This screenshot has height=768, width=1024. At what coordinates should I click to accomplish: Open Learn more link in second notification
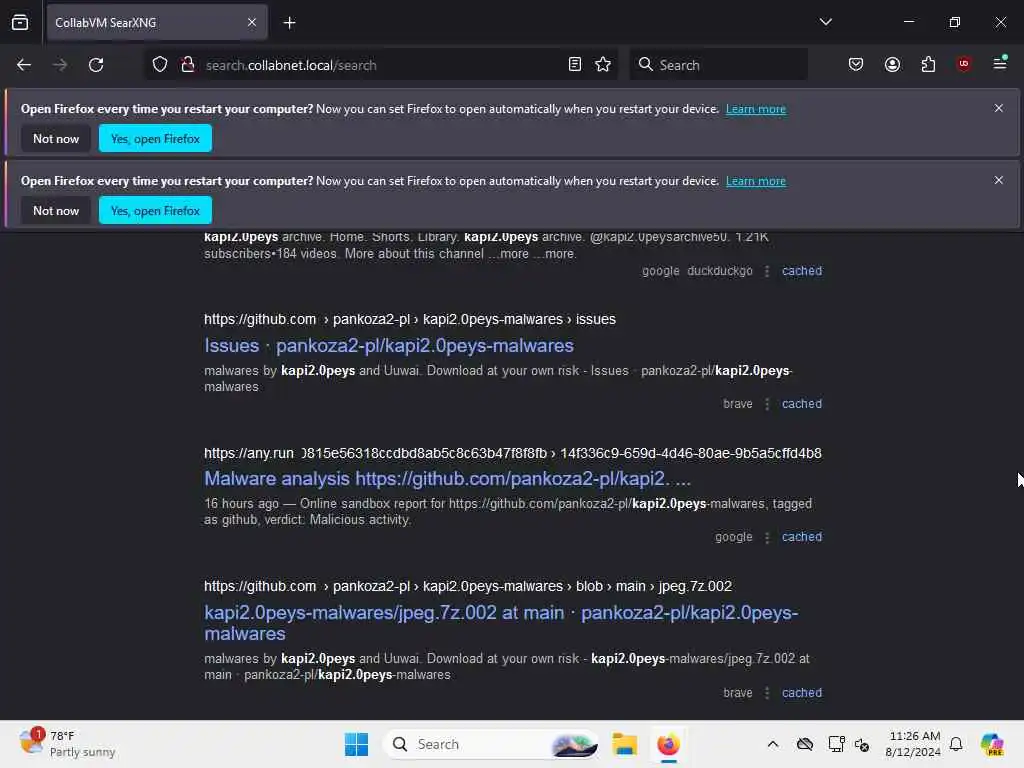coord(756,181)
